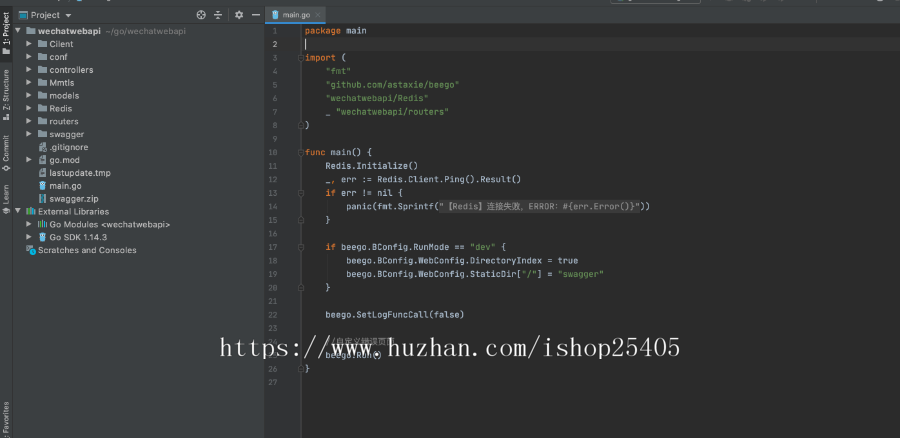Click "github.com/astaxie/beego" import string
The height and width of the screenshot is (438, 900).
point(393,84)
